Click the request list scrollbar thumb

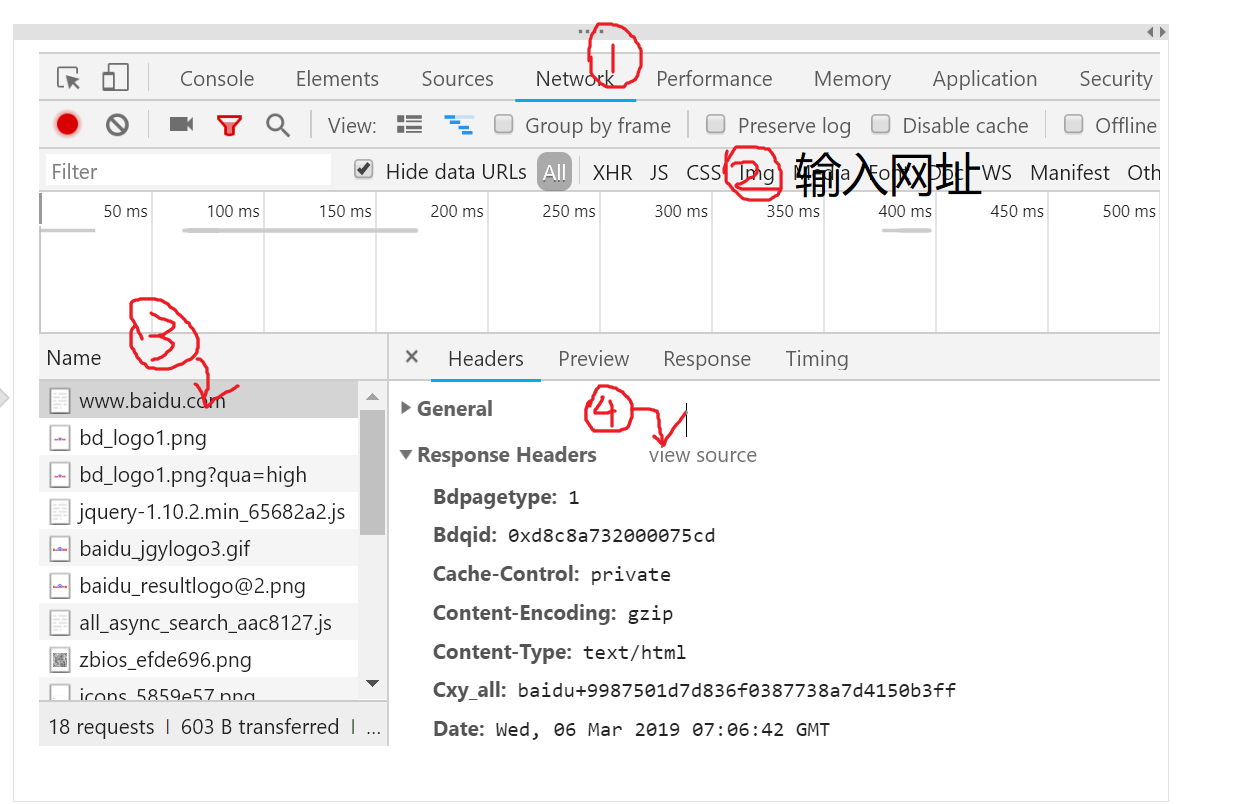click(372, 472)
